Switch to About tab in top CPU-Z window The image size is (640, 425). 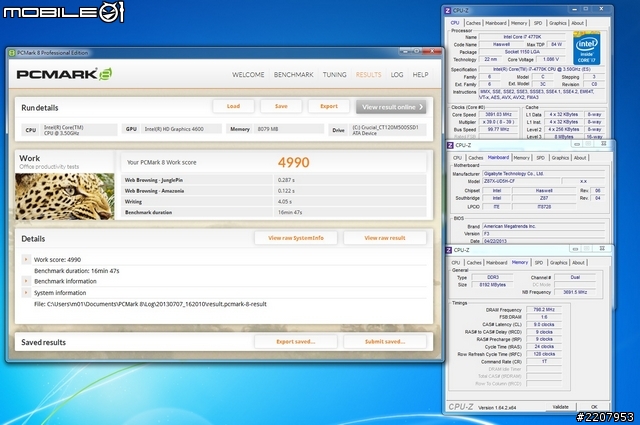click(x=578, y=23)
